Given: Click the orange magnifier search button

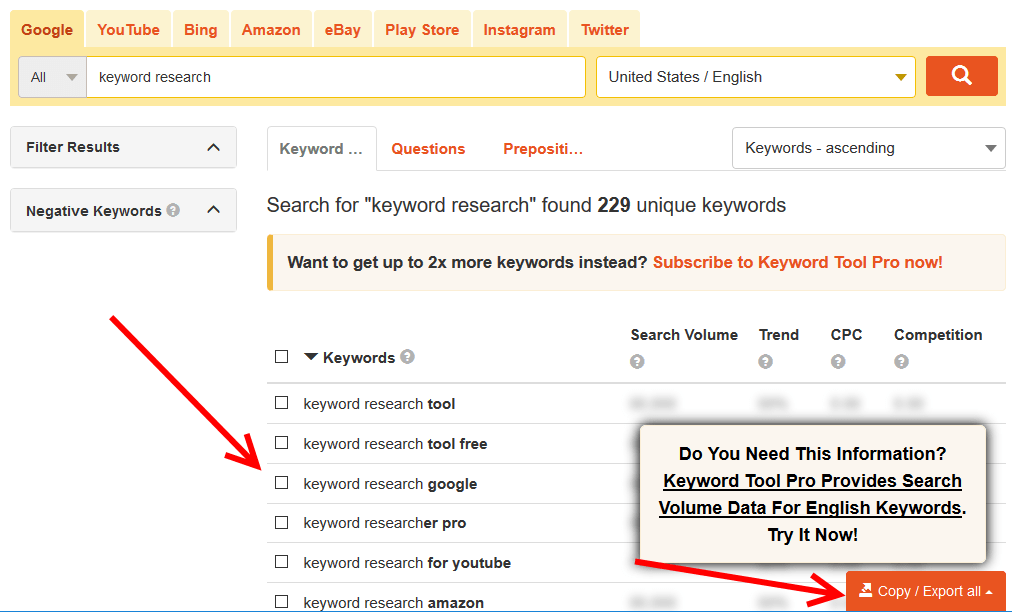Looking at the screenshot, I should tap(961, 76).
